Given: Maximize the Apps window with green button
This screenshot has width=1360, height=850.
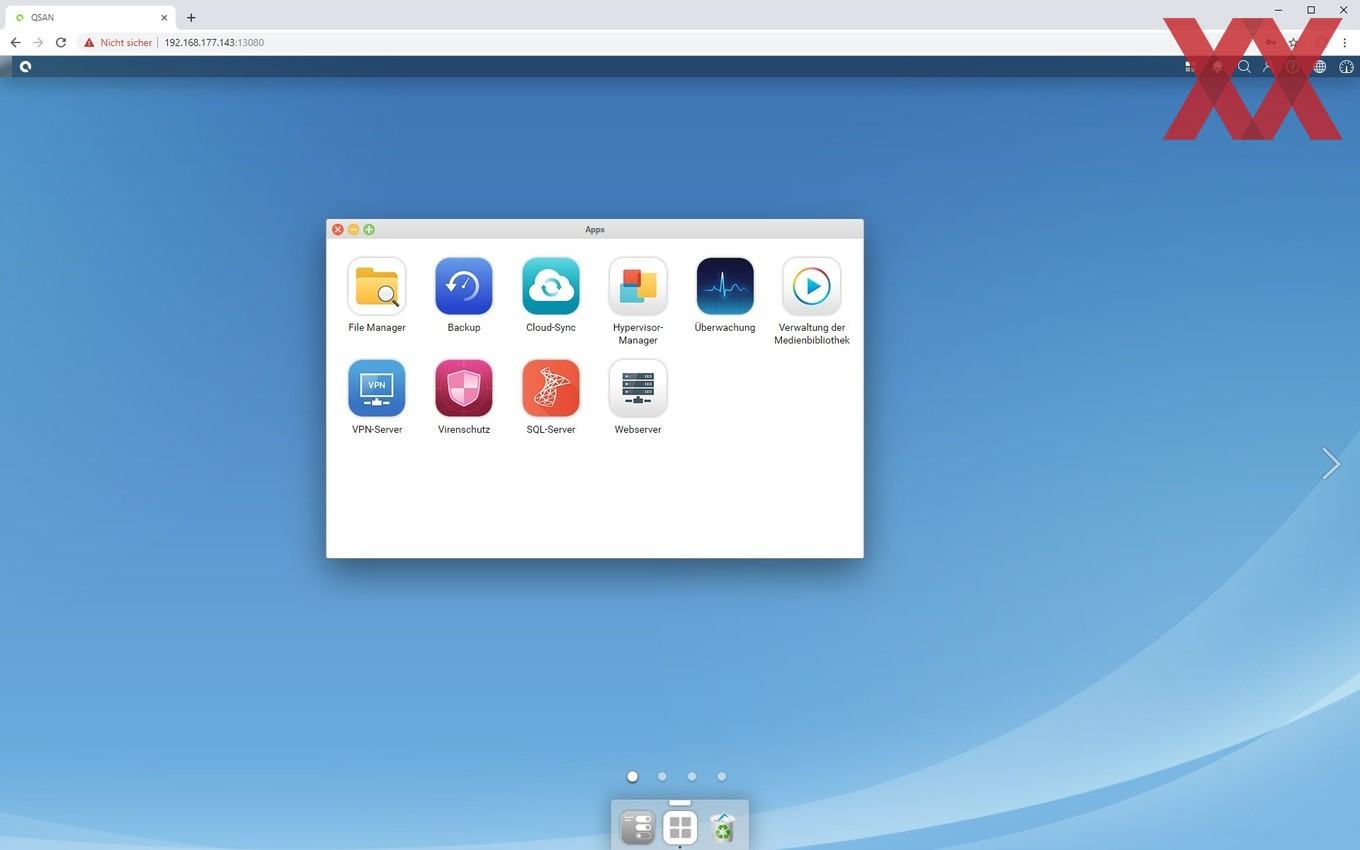Looking at the screenshot, I should pos(369,230).
